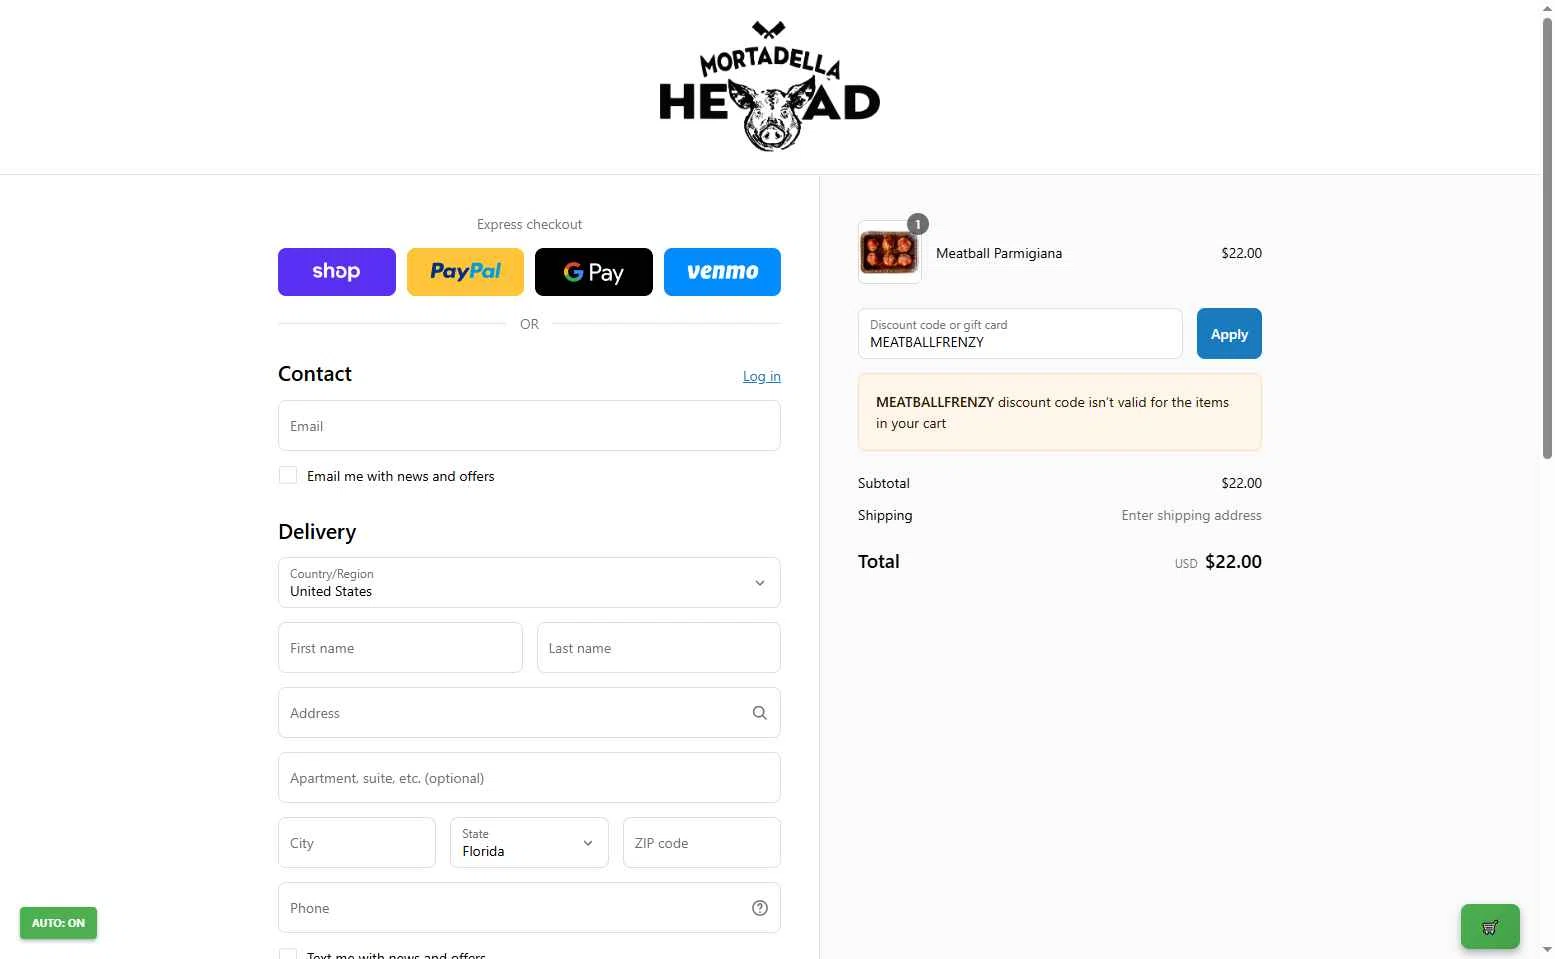Focus the First name field

(400, 648)
